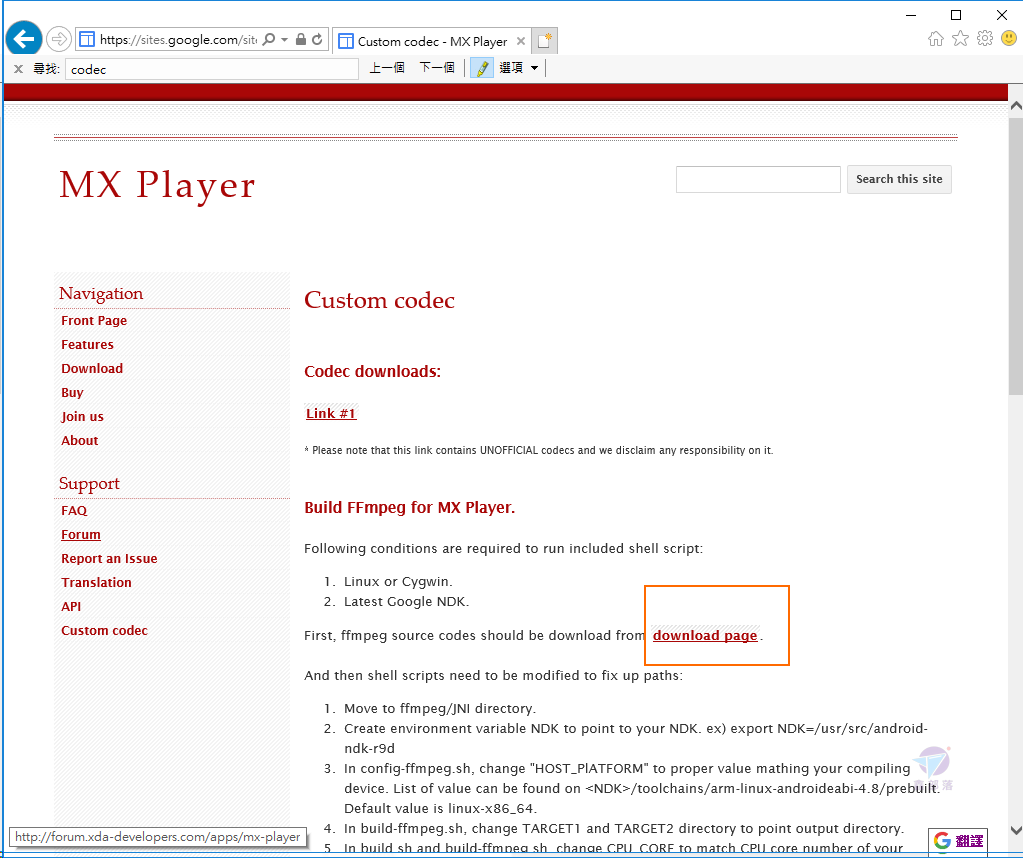The width and height of the screenshot is (1023, 858).
Task: Click the 'Move to ffmpeg/JNI directory.' step
Action: coord(440,709)
